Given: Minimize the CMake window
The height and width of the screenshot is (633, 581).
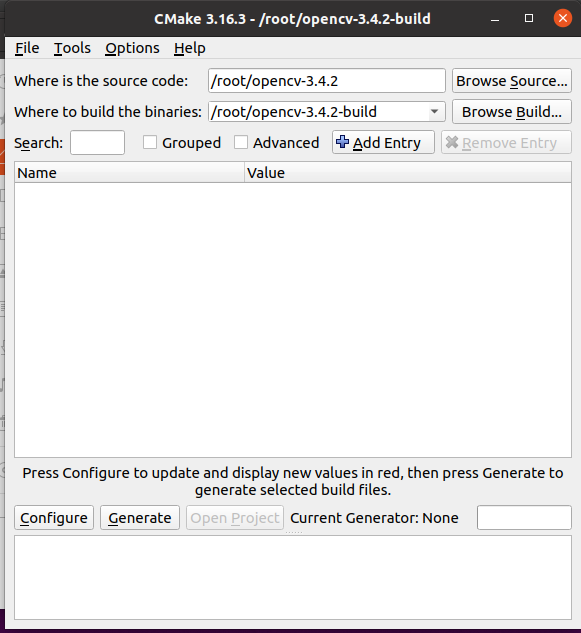Looking at the screenshot, I should [x=495, y=19].
